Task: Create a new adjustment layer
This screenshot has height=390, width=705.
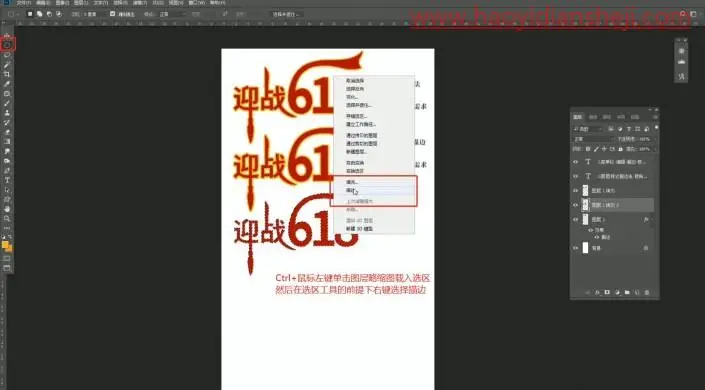Action: [617, 292]
